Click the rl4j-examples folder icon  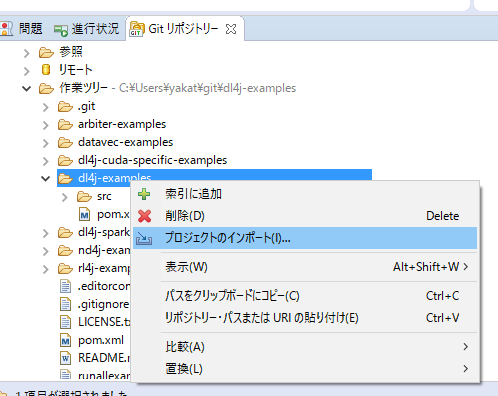pyautogui.click(x=65, y=269)
